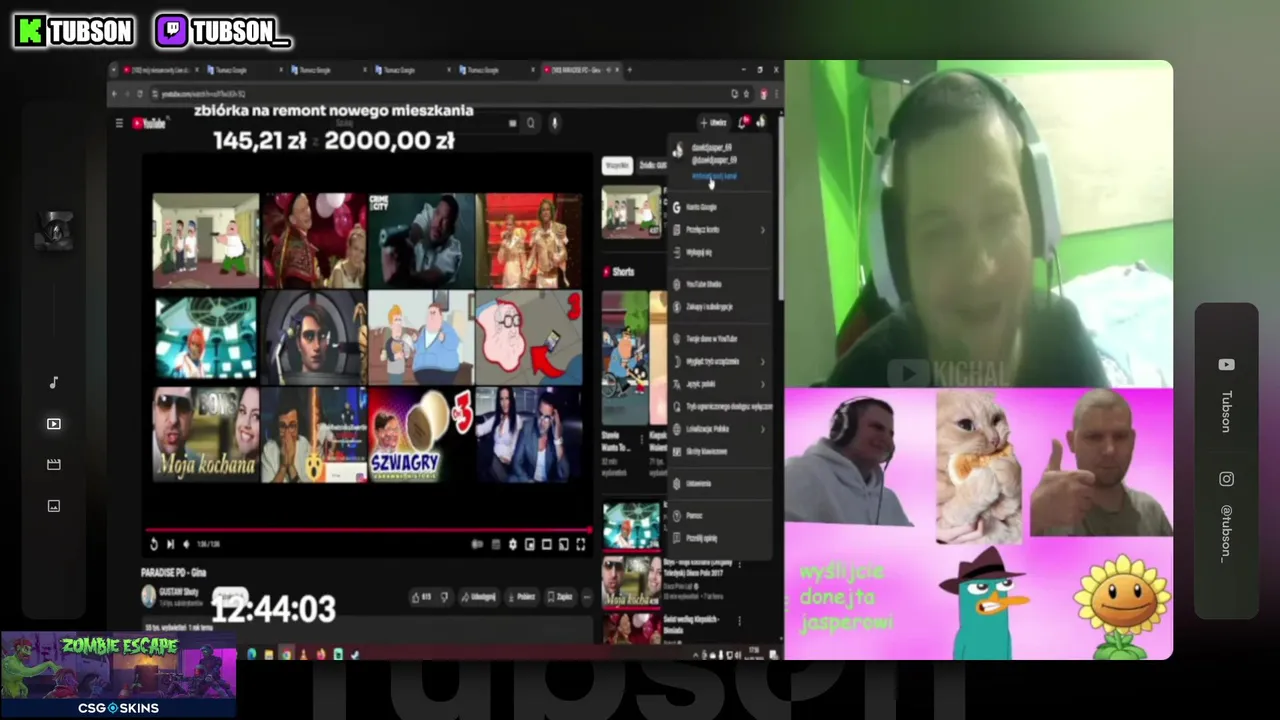Go forward in Chrome browser
The image size is (1280, 720).
(128, 94)
